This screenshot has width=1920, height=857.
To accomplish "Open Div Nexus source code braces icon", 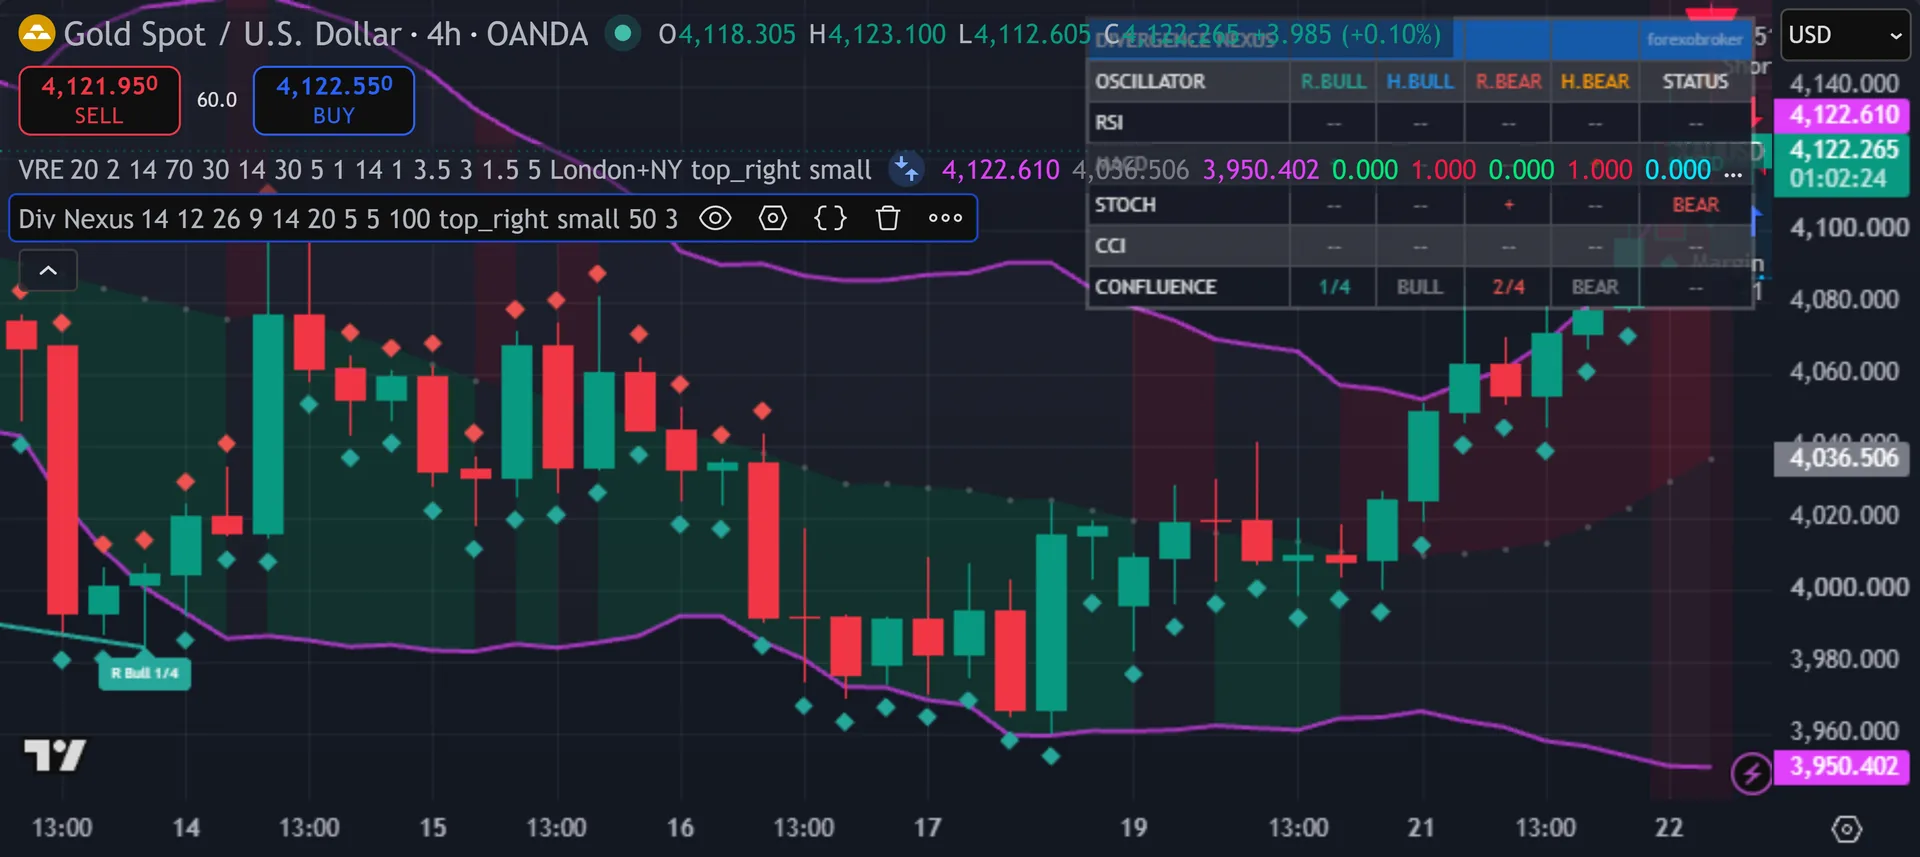I will point(830,218).
